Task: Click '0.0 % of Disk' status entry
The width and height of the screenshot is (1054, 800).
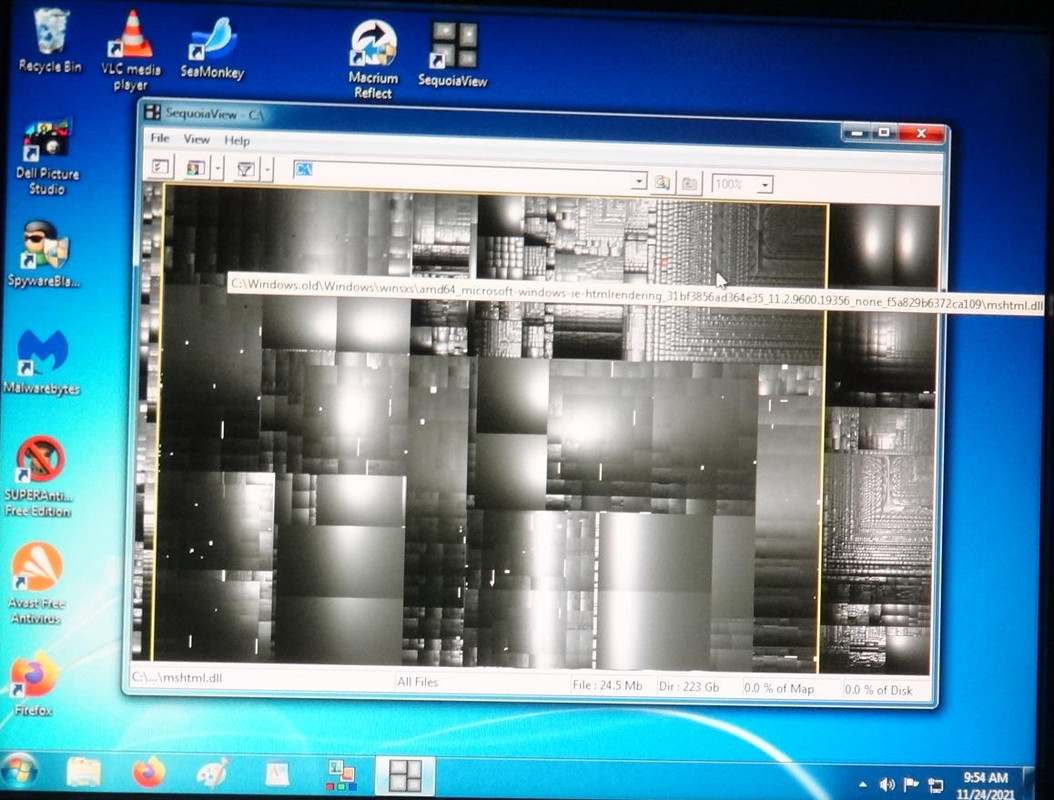Action: (x=879, y=689)
